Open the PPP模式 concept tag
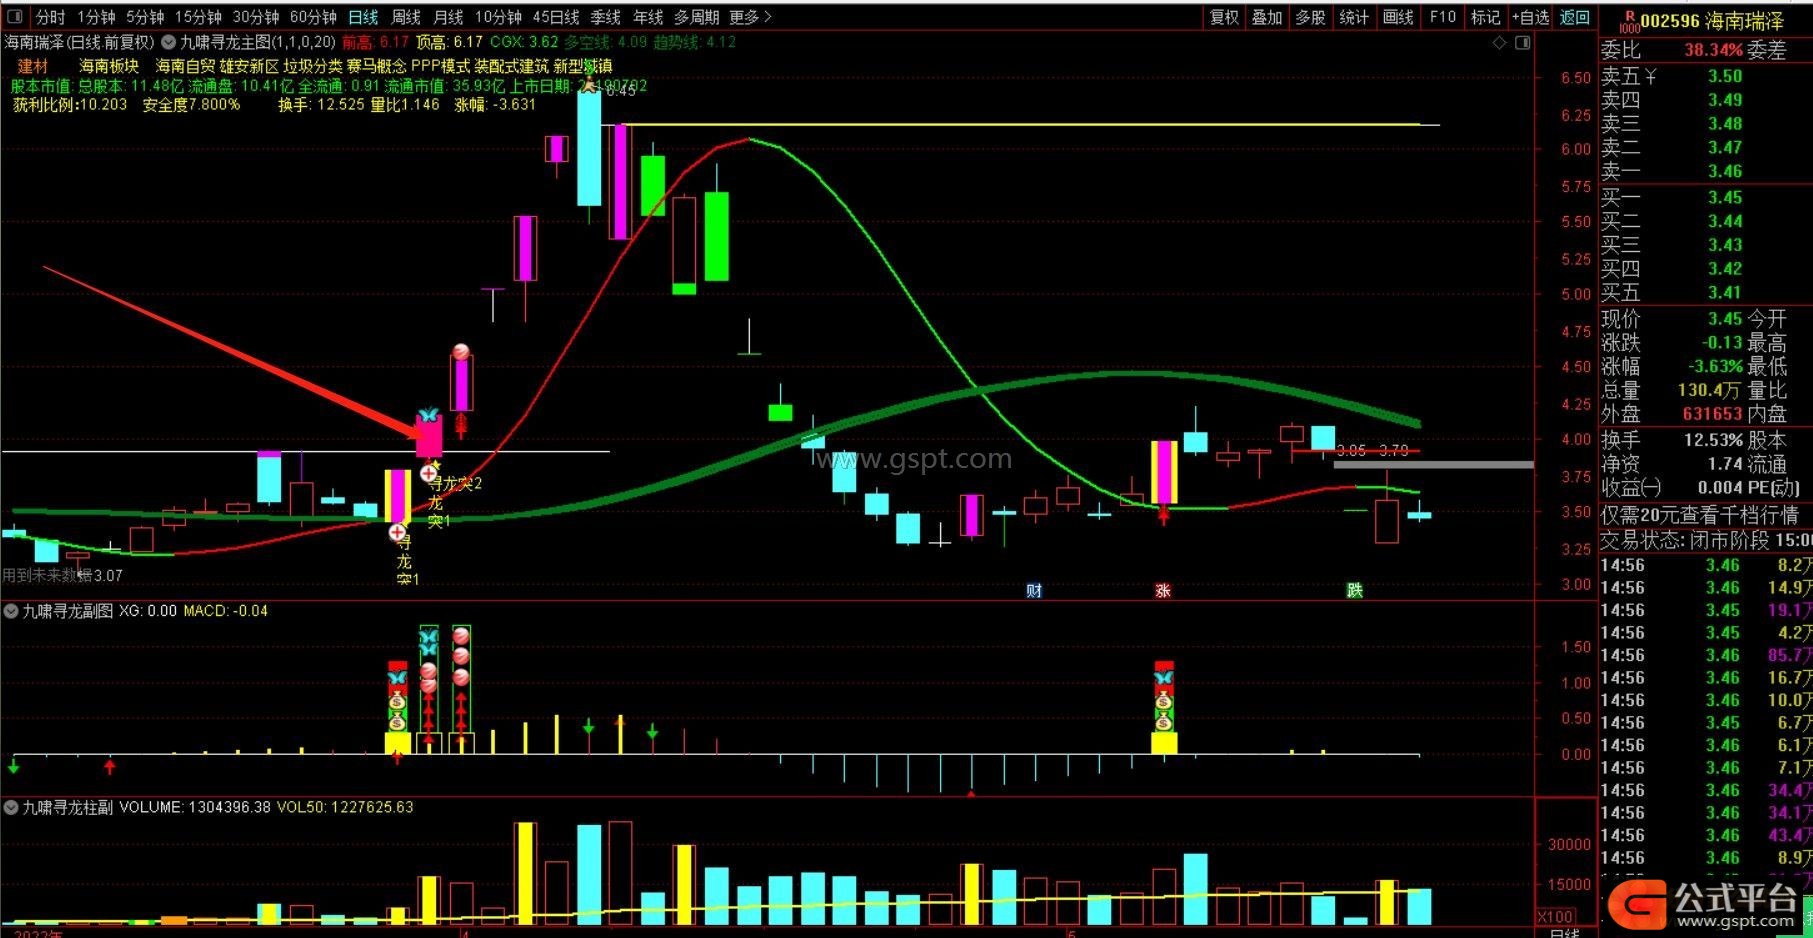Screen dimensions: 1813x938 (440, 66)
